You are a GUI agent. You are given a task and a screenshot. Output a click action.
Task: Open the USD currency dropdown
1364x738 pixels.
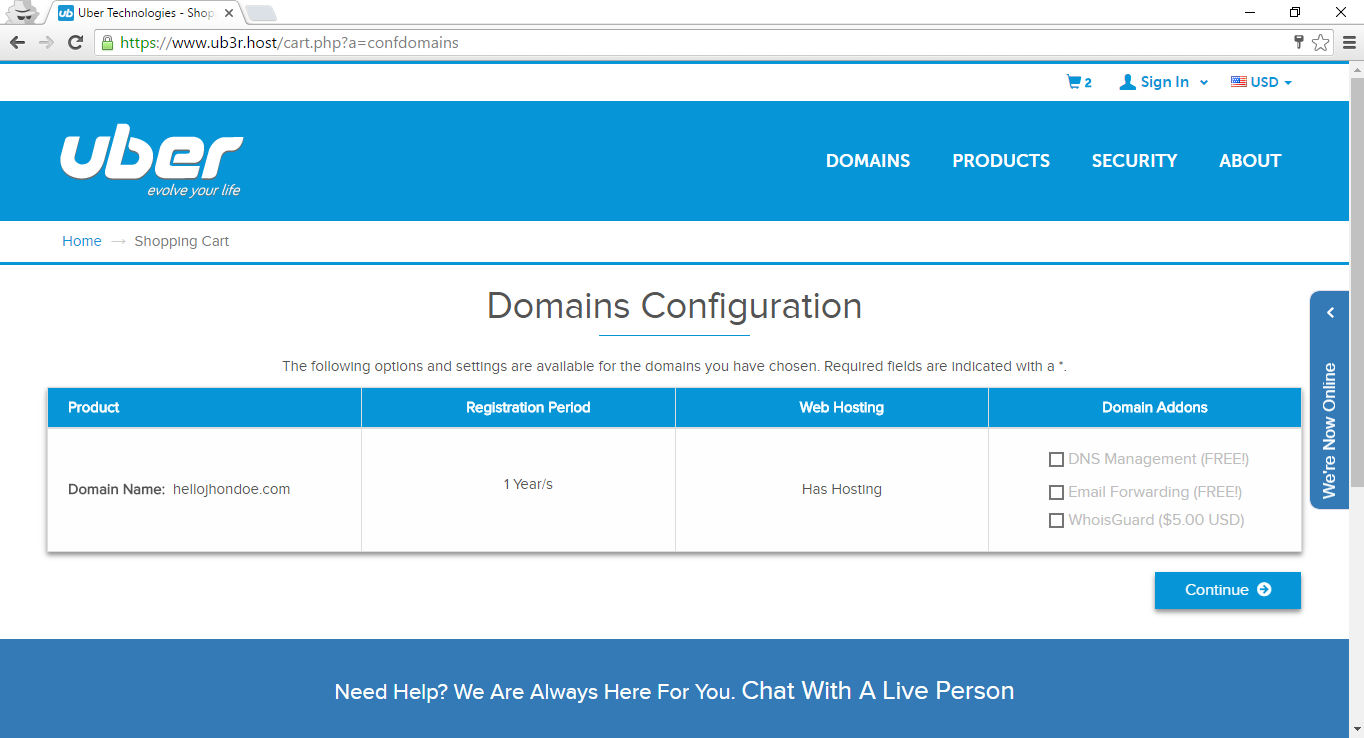tap(1261, 82)
